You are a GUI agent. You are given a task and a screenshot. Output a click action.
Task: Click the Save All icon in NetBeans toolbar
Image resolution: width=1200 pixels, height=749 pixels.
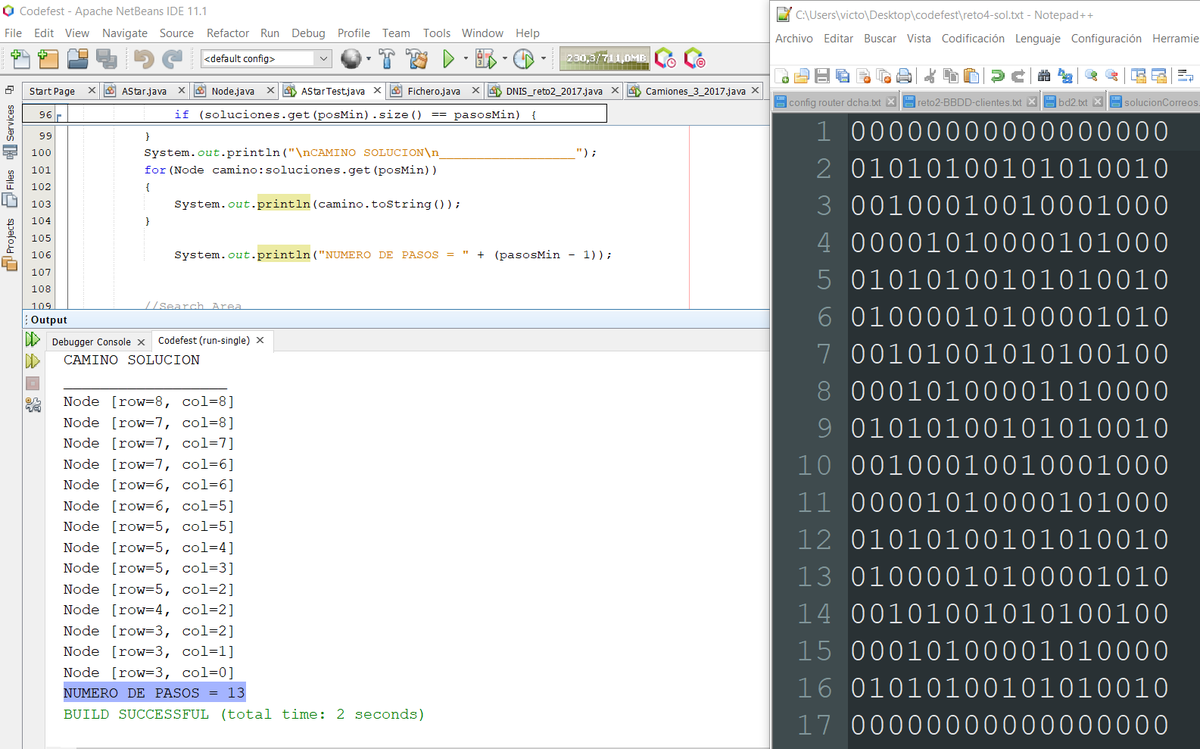pyautogui.click(x=106, y=59)
